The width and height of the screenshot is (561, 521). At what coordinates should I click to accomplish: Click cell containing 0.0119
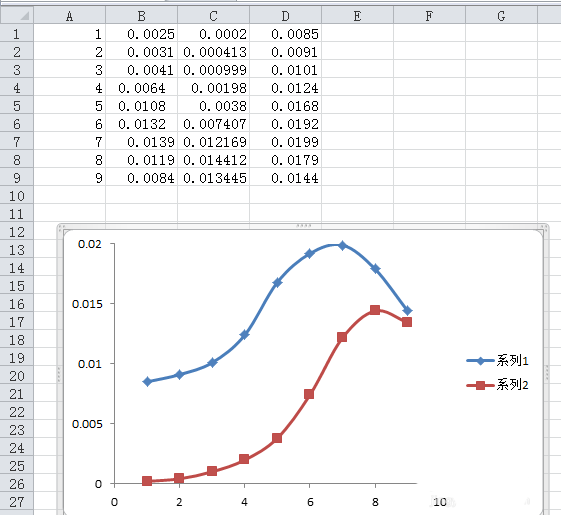(141, 159)
